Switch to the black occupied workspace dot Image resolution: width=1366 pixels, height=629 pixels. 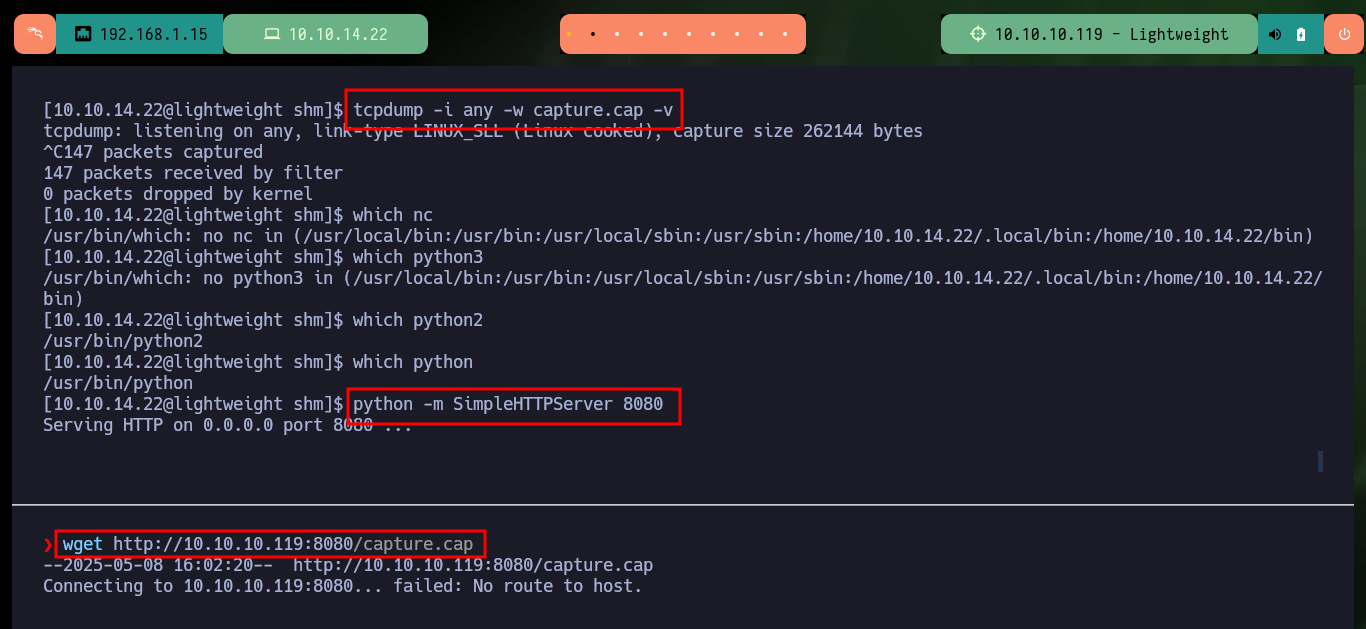pyautogui.click(x=593, y=34)
